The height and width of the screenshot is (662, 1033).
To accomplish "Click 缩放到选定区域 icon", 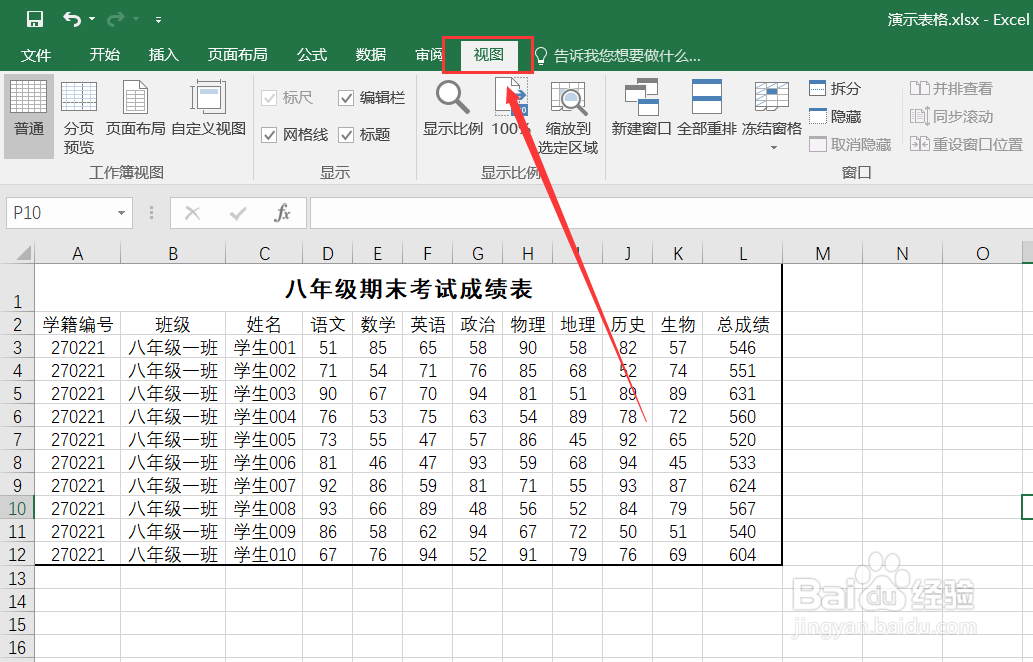I will click(568, 119).
